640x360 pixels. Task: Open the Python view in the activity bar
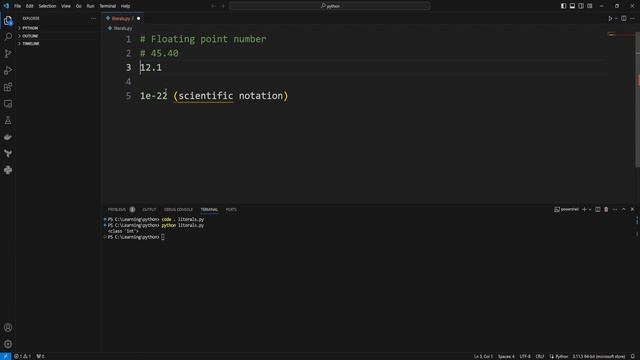coord(8,170)
